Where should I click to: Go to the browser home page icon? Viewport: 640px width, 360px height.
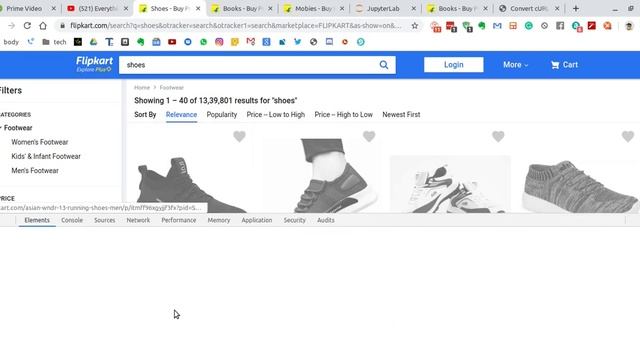pyautogui.click(x=43, y=26)
